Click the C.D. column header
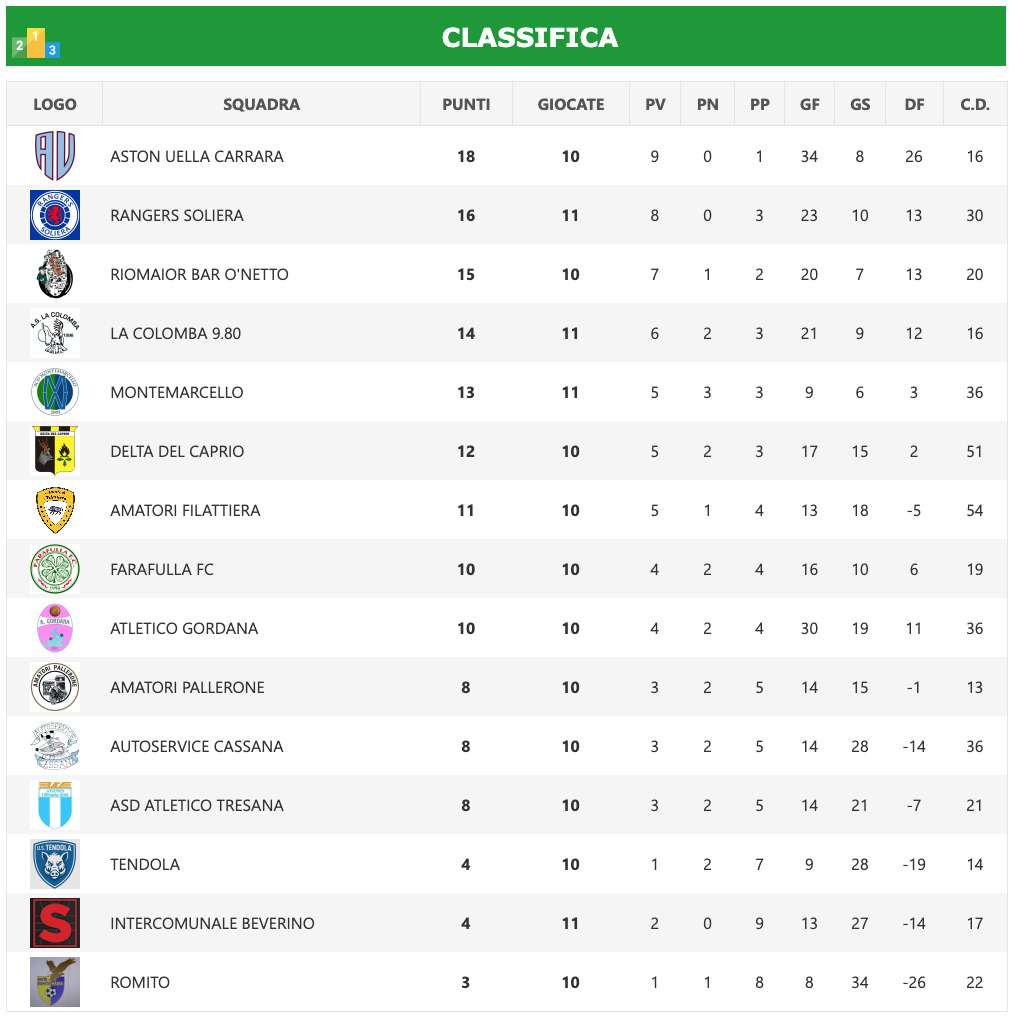 pyautogui.click(x=975, y=104)
